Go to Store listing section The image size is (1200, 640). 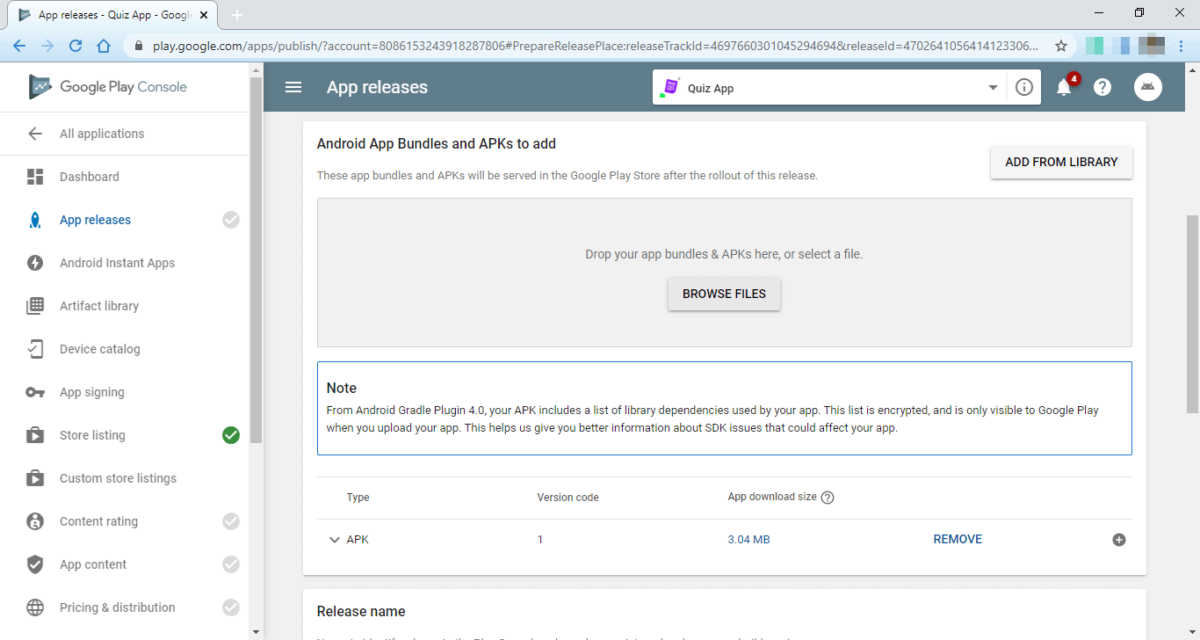pos(92,436)
